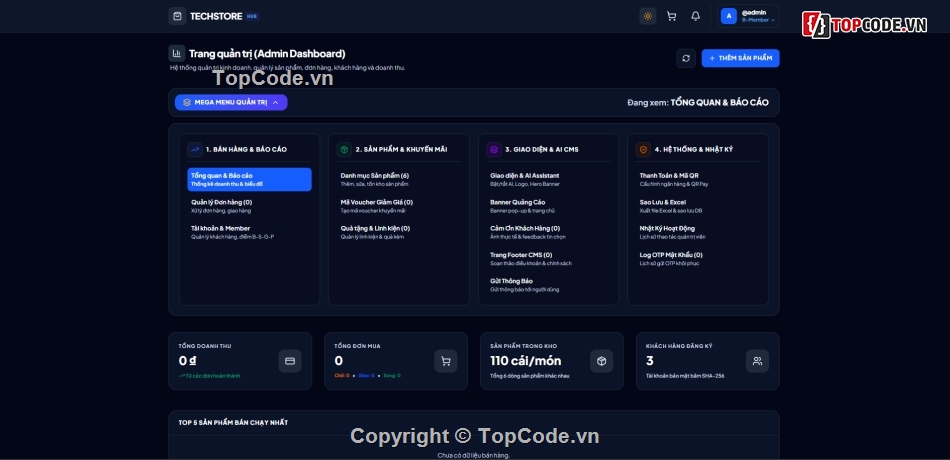950x460 pixels.
Task: Click the bar chart icon beside Trang quản trị
Action: (177, 53)
